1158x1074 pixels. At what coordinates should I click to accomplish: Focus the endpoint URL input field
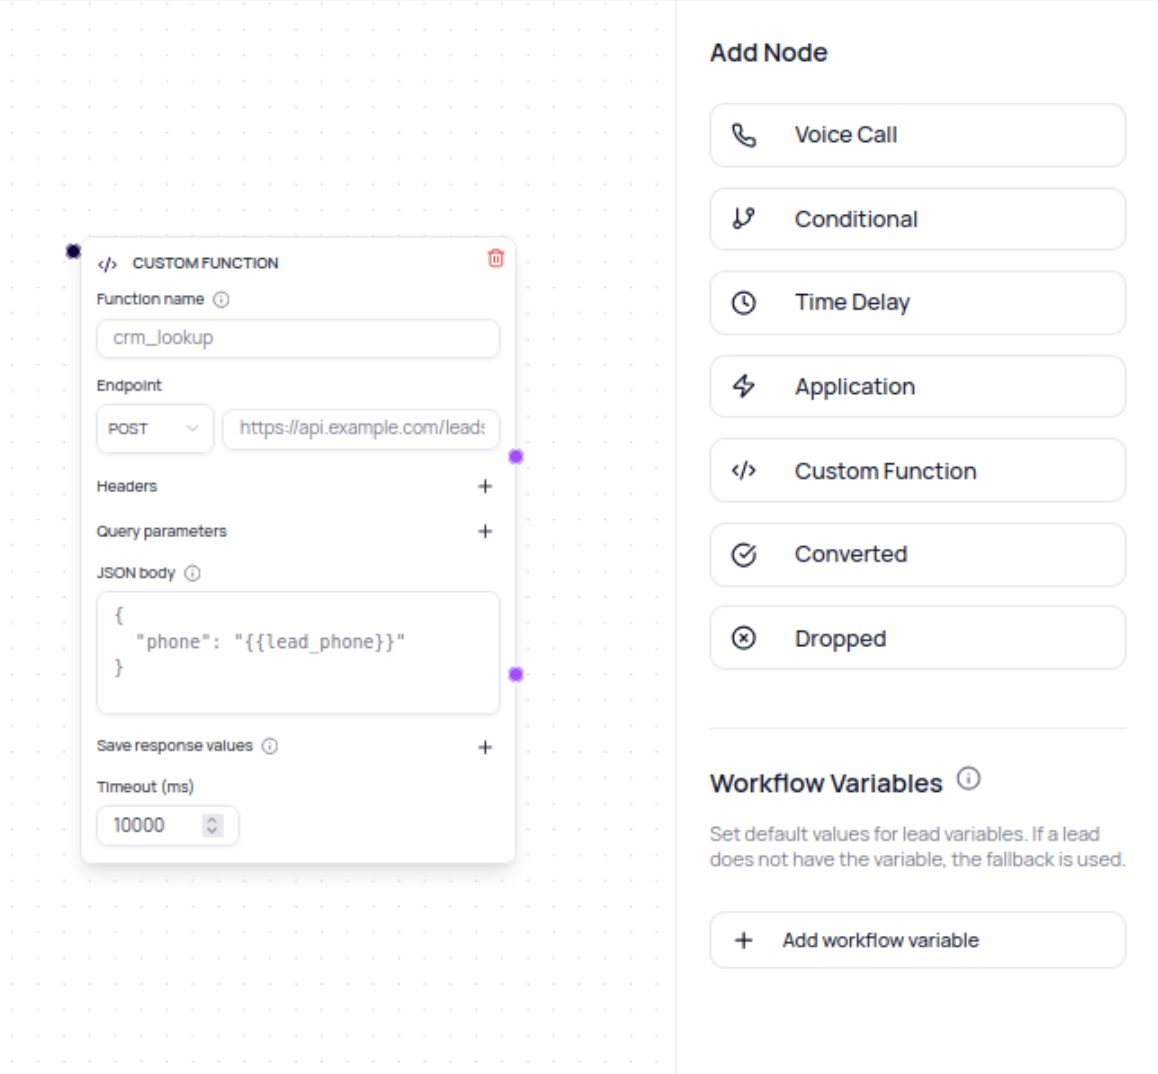pos(361,428)
